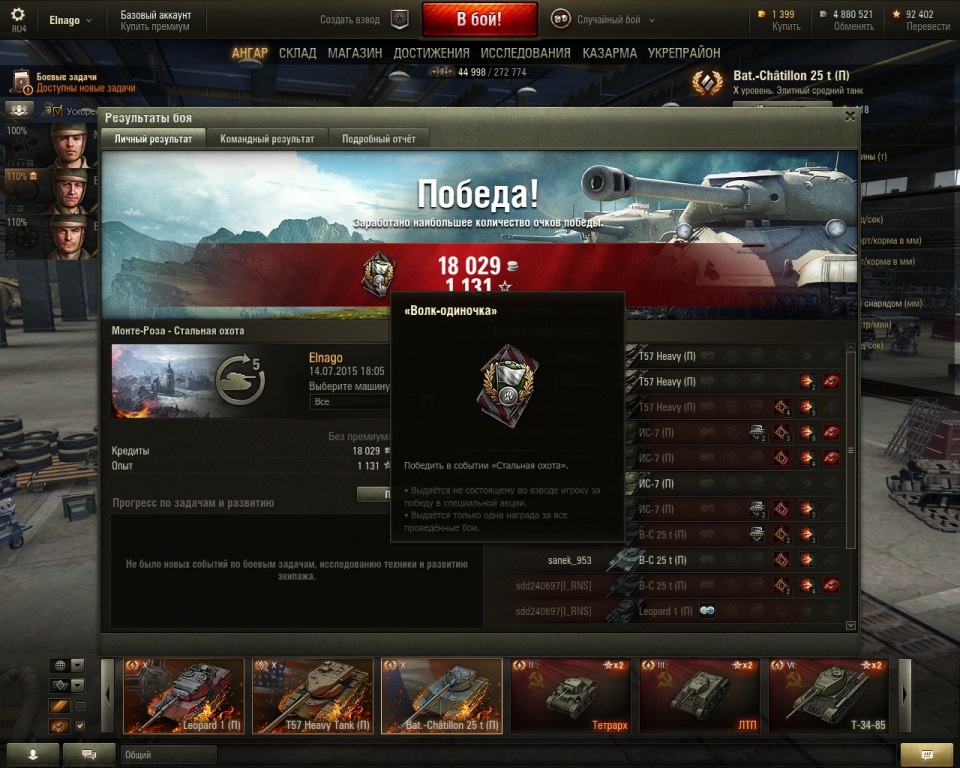Uncheck the favorite tanks filter checkbox

click(80, 726)
